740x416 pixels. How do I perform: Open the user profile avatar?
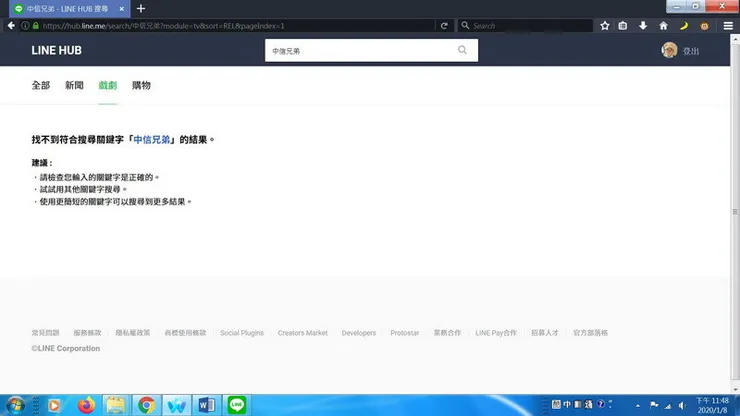click(x=669, y=50)
